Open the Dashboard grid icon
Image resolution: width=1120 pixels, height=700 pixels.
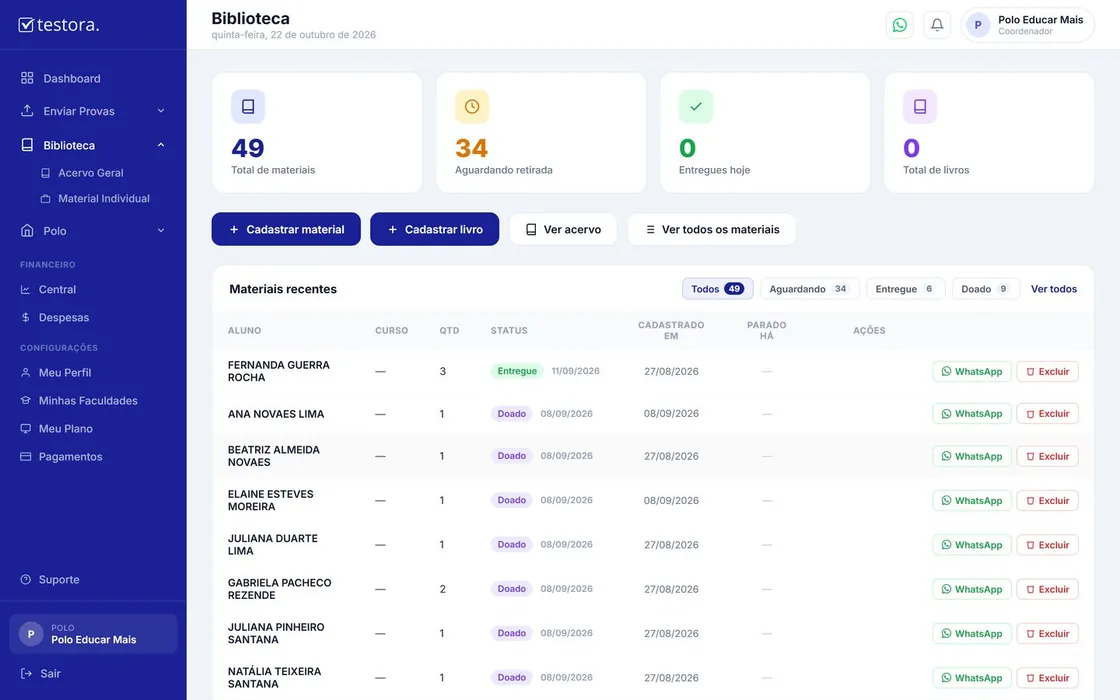tap(27, 78)
